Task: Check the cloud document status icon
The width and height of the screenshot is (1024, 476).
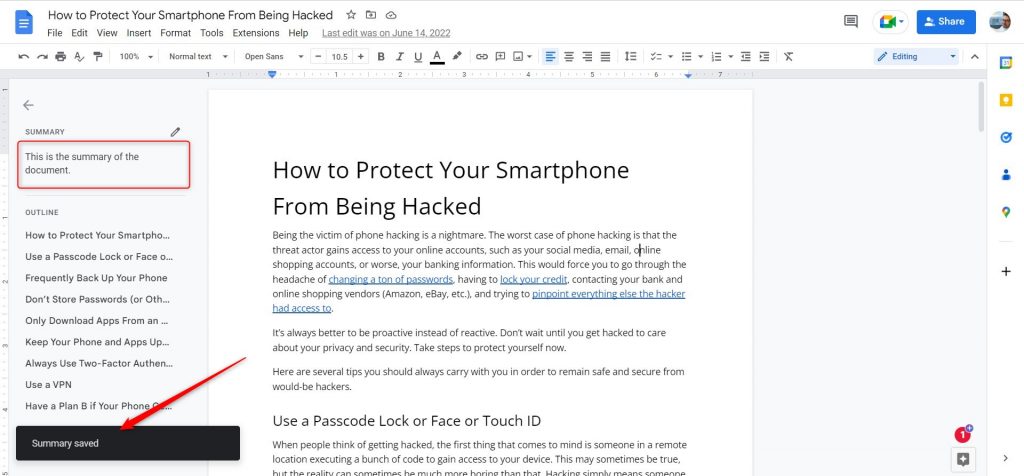Action: click(x=391, y=15)
